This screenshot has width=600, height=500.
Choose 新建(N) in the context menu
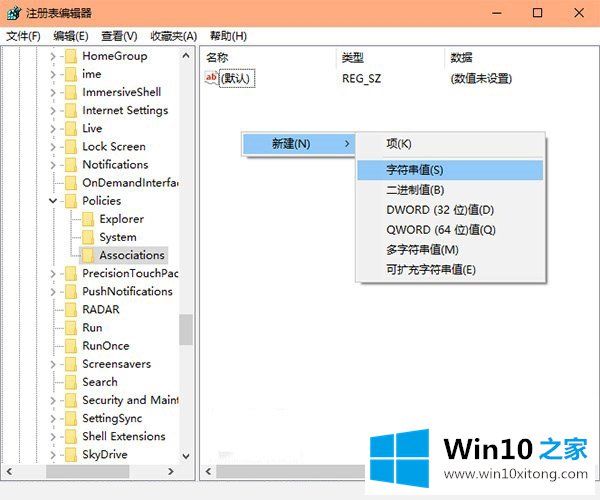pyautogui.click(x=298, y=144)
